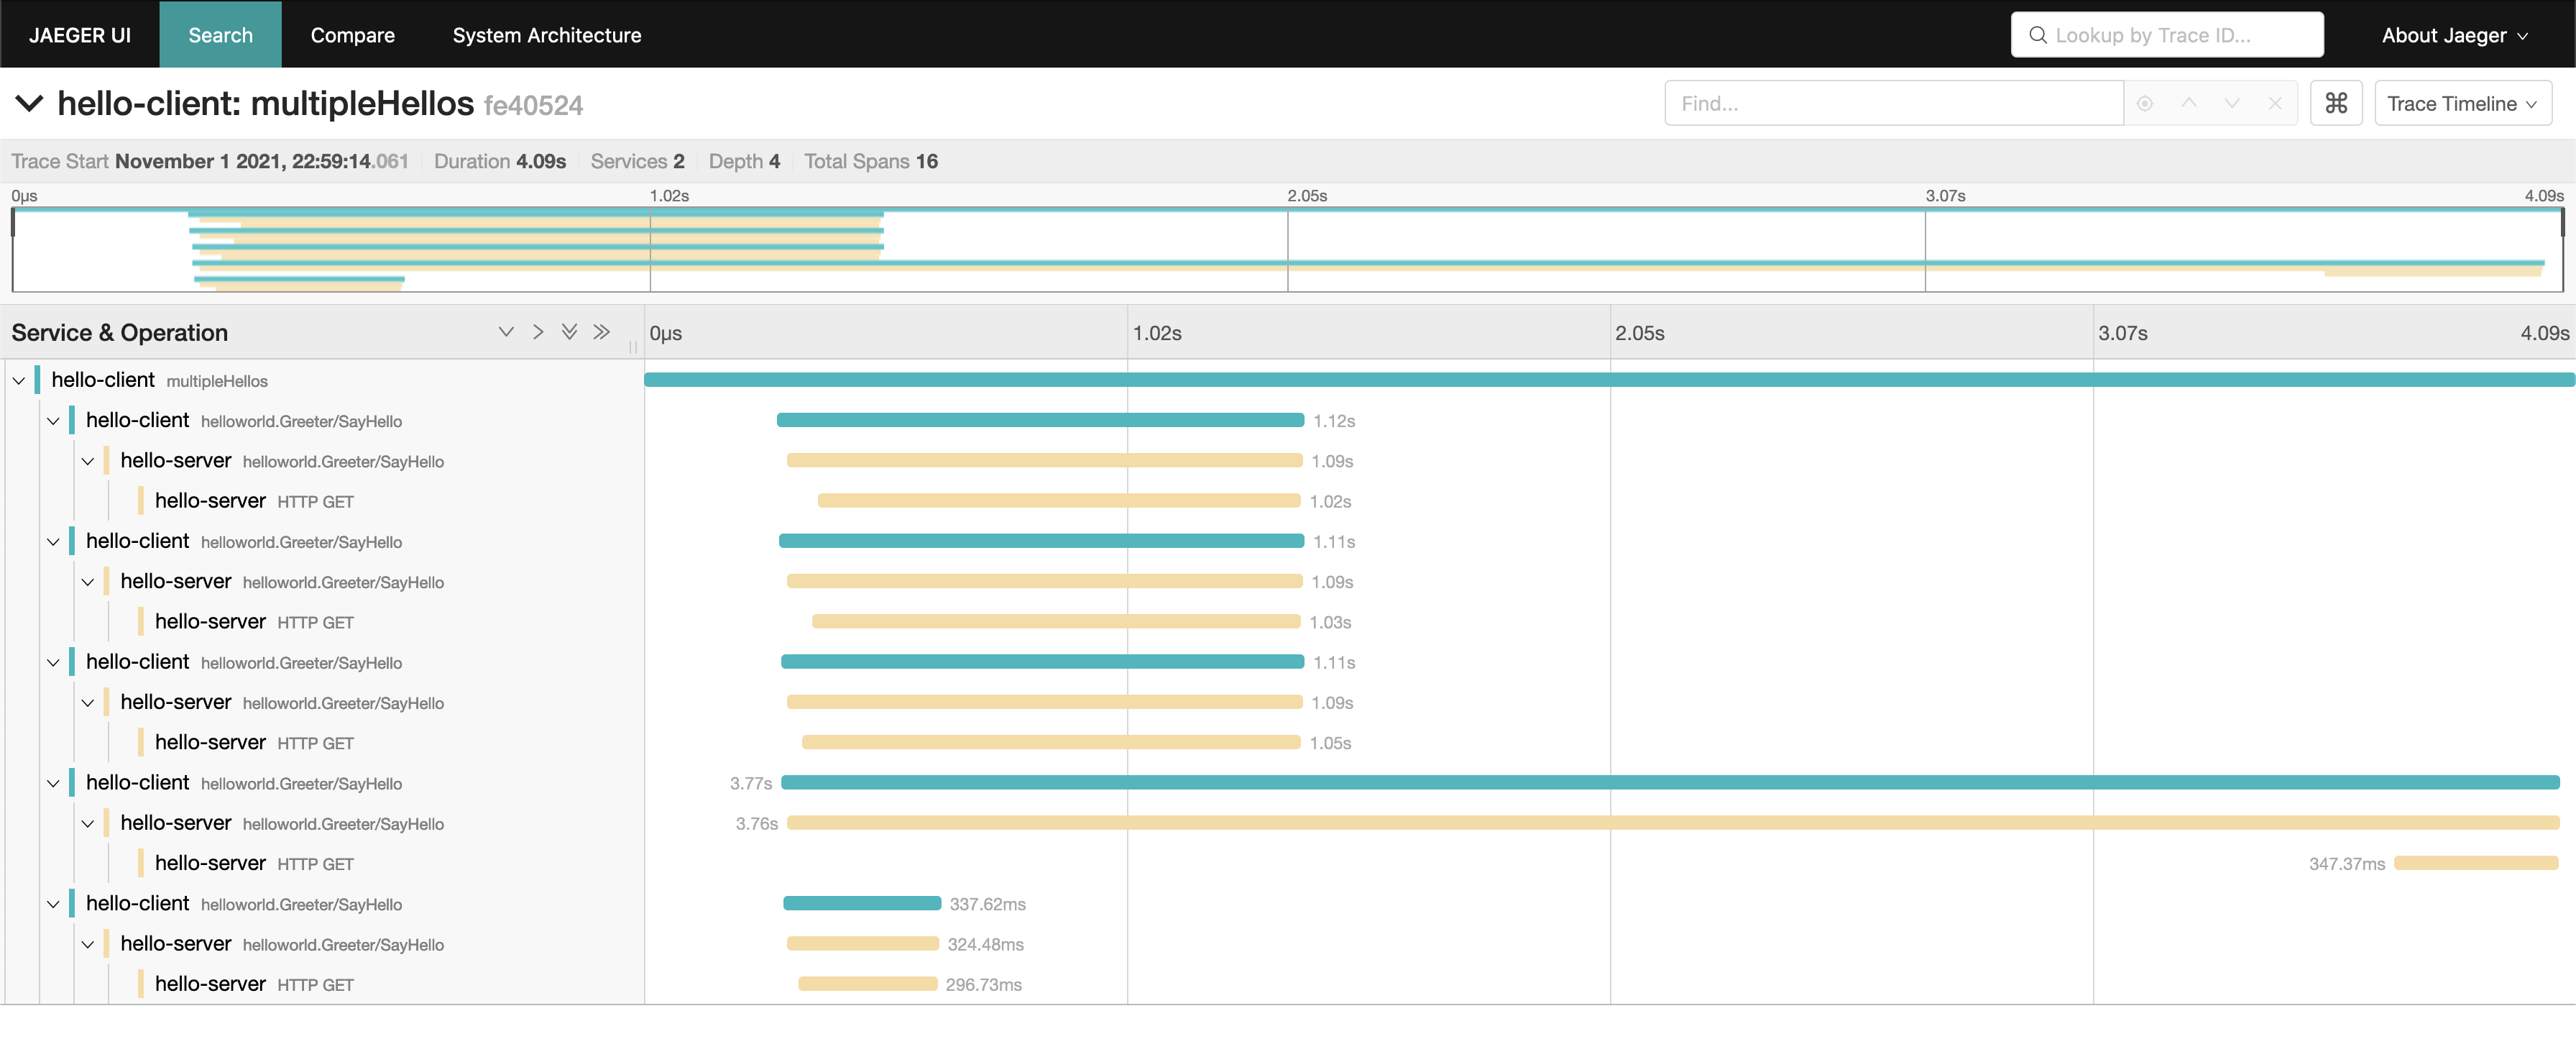The height and width of the screenshot is (1057, 2576).
Task: Click the locate search results target icon
Action: (2144, 103)
